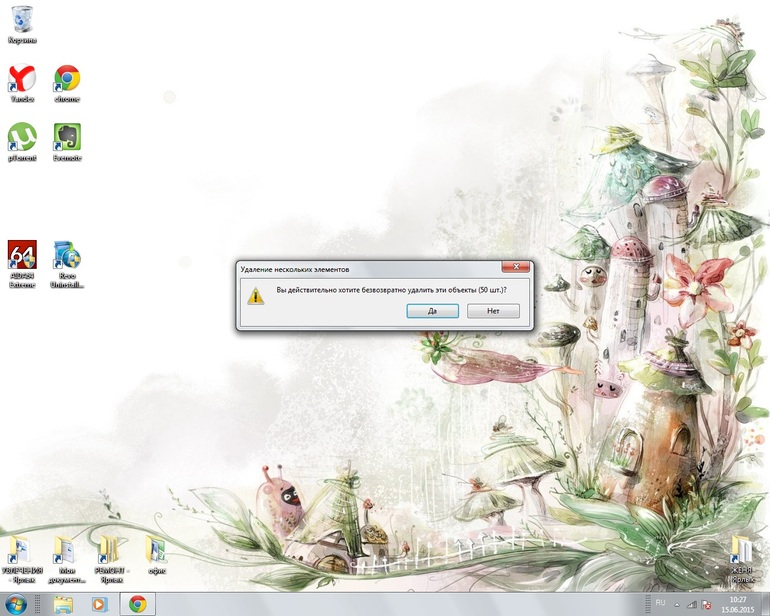Screen dimensions: 770x616
Task: Select the офис folder on desktop
Action: click(x=157, y=555)
